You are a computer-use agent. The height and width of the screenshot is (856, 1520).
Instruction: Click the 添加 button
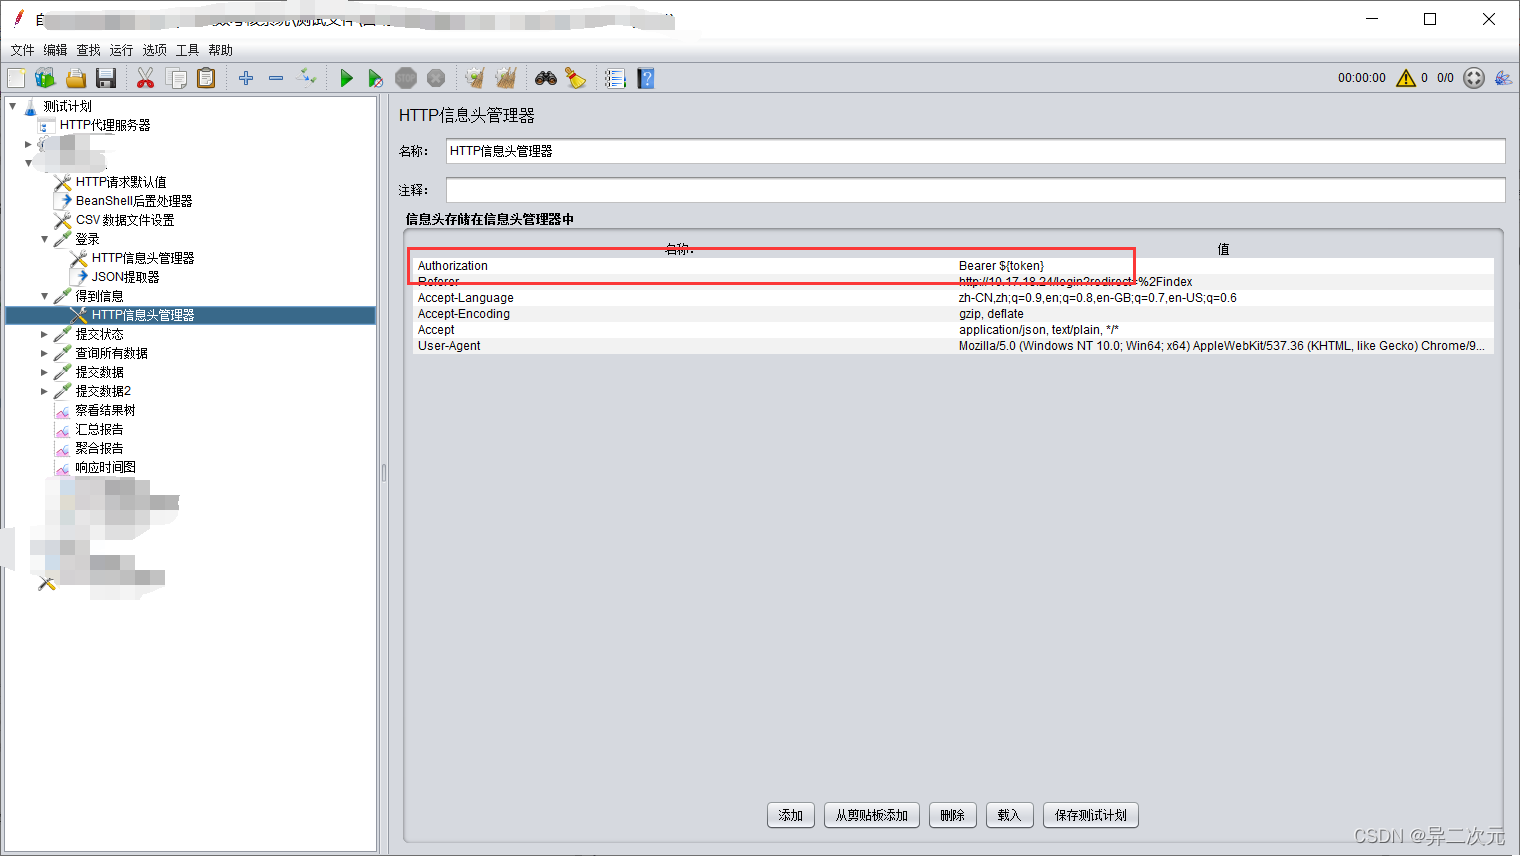[791, 815]
